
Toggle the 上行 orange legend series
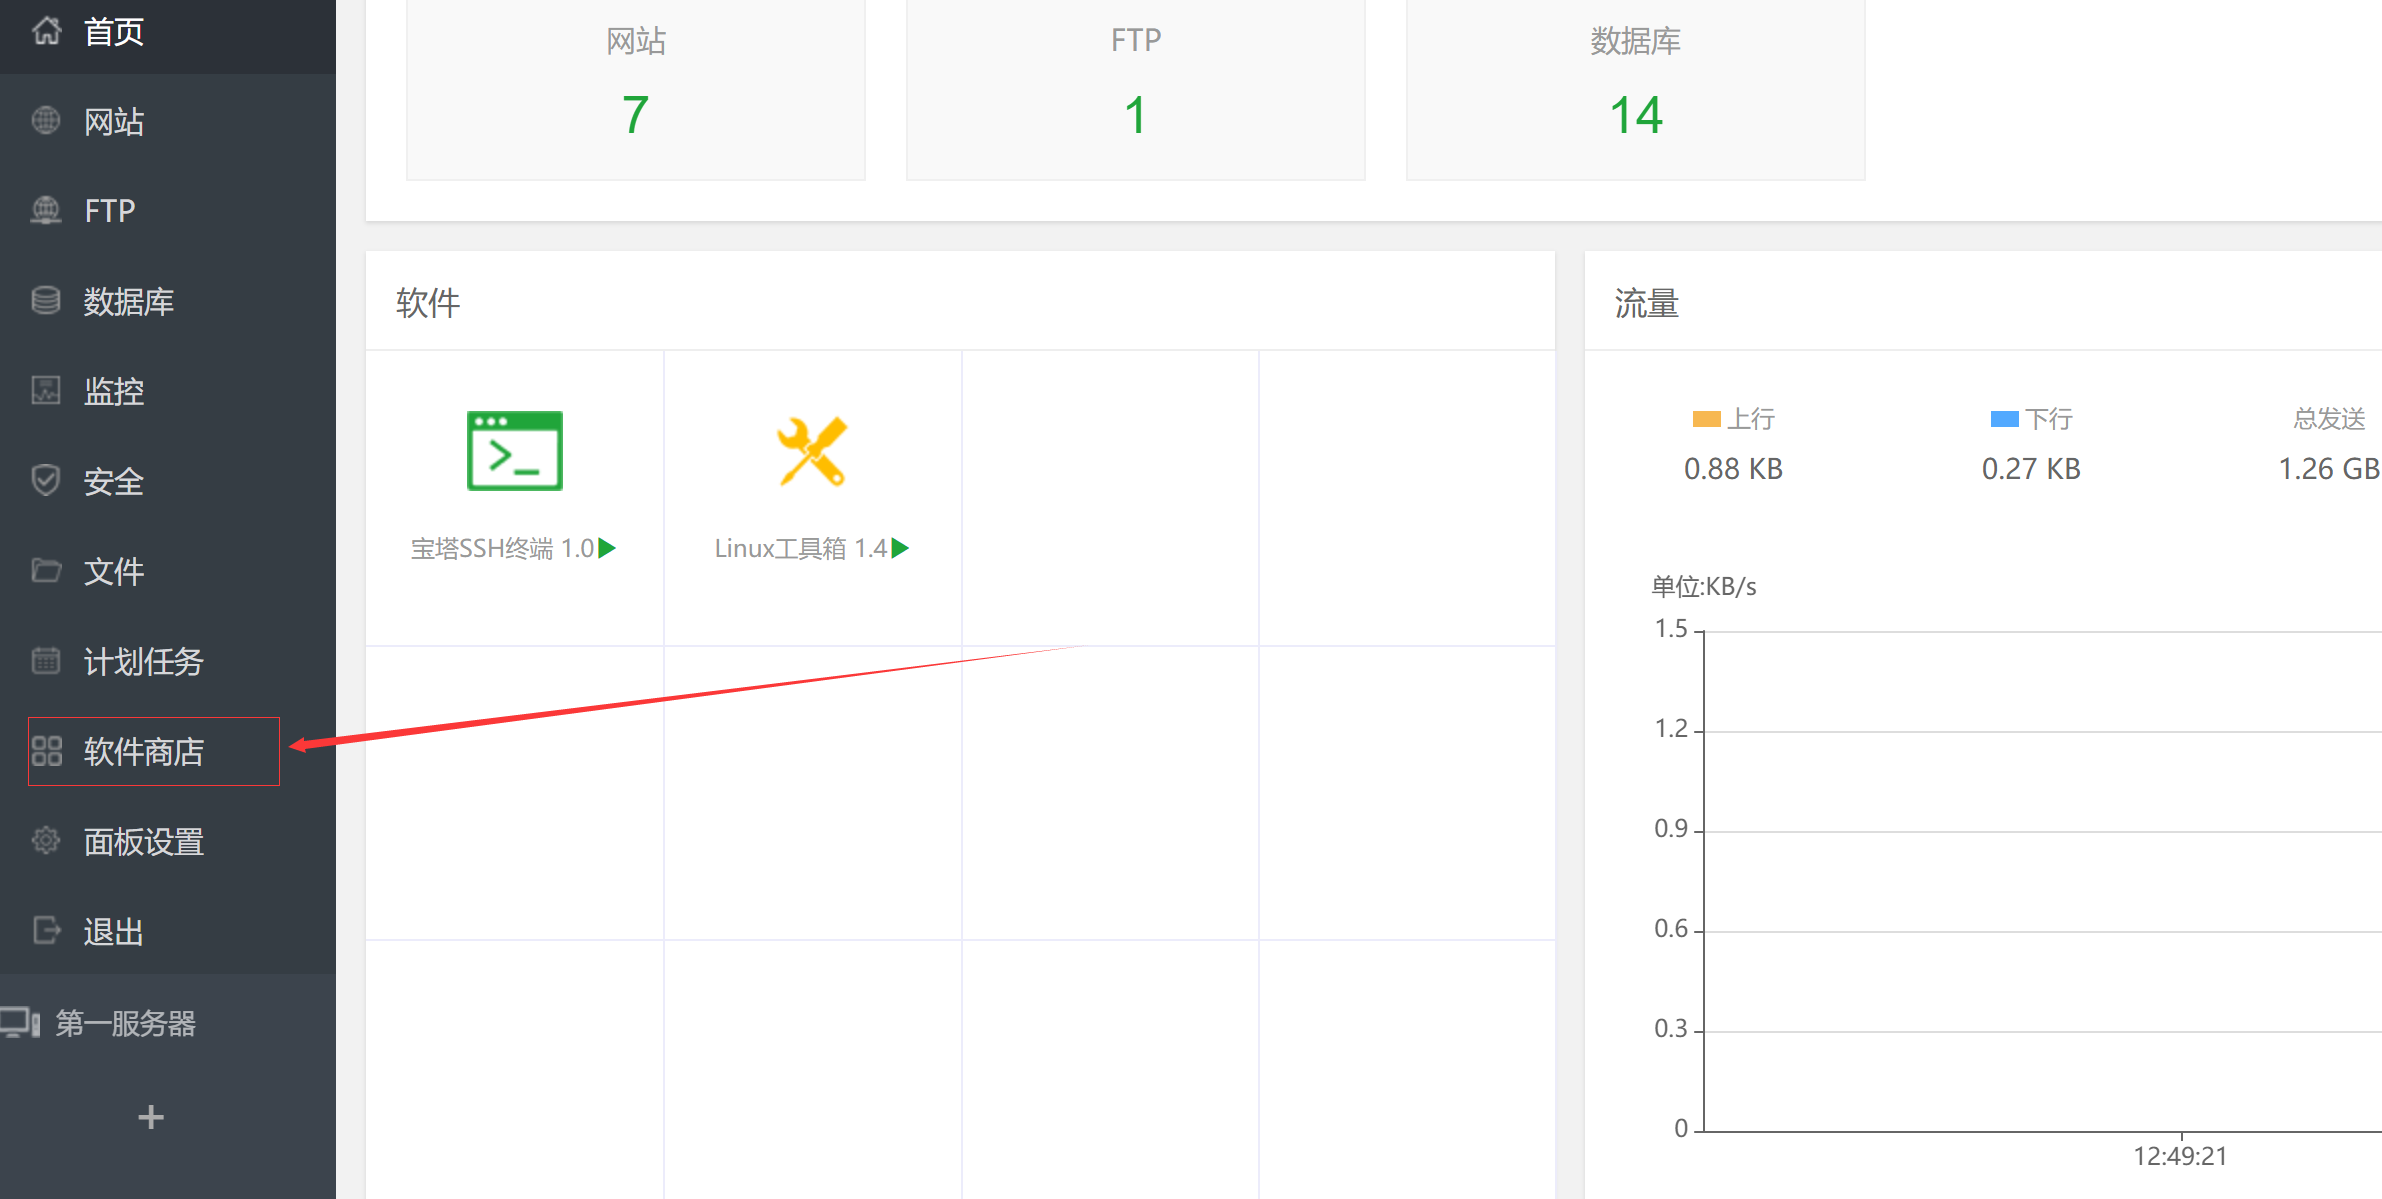(1734, 419)
